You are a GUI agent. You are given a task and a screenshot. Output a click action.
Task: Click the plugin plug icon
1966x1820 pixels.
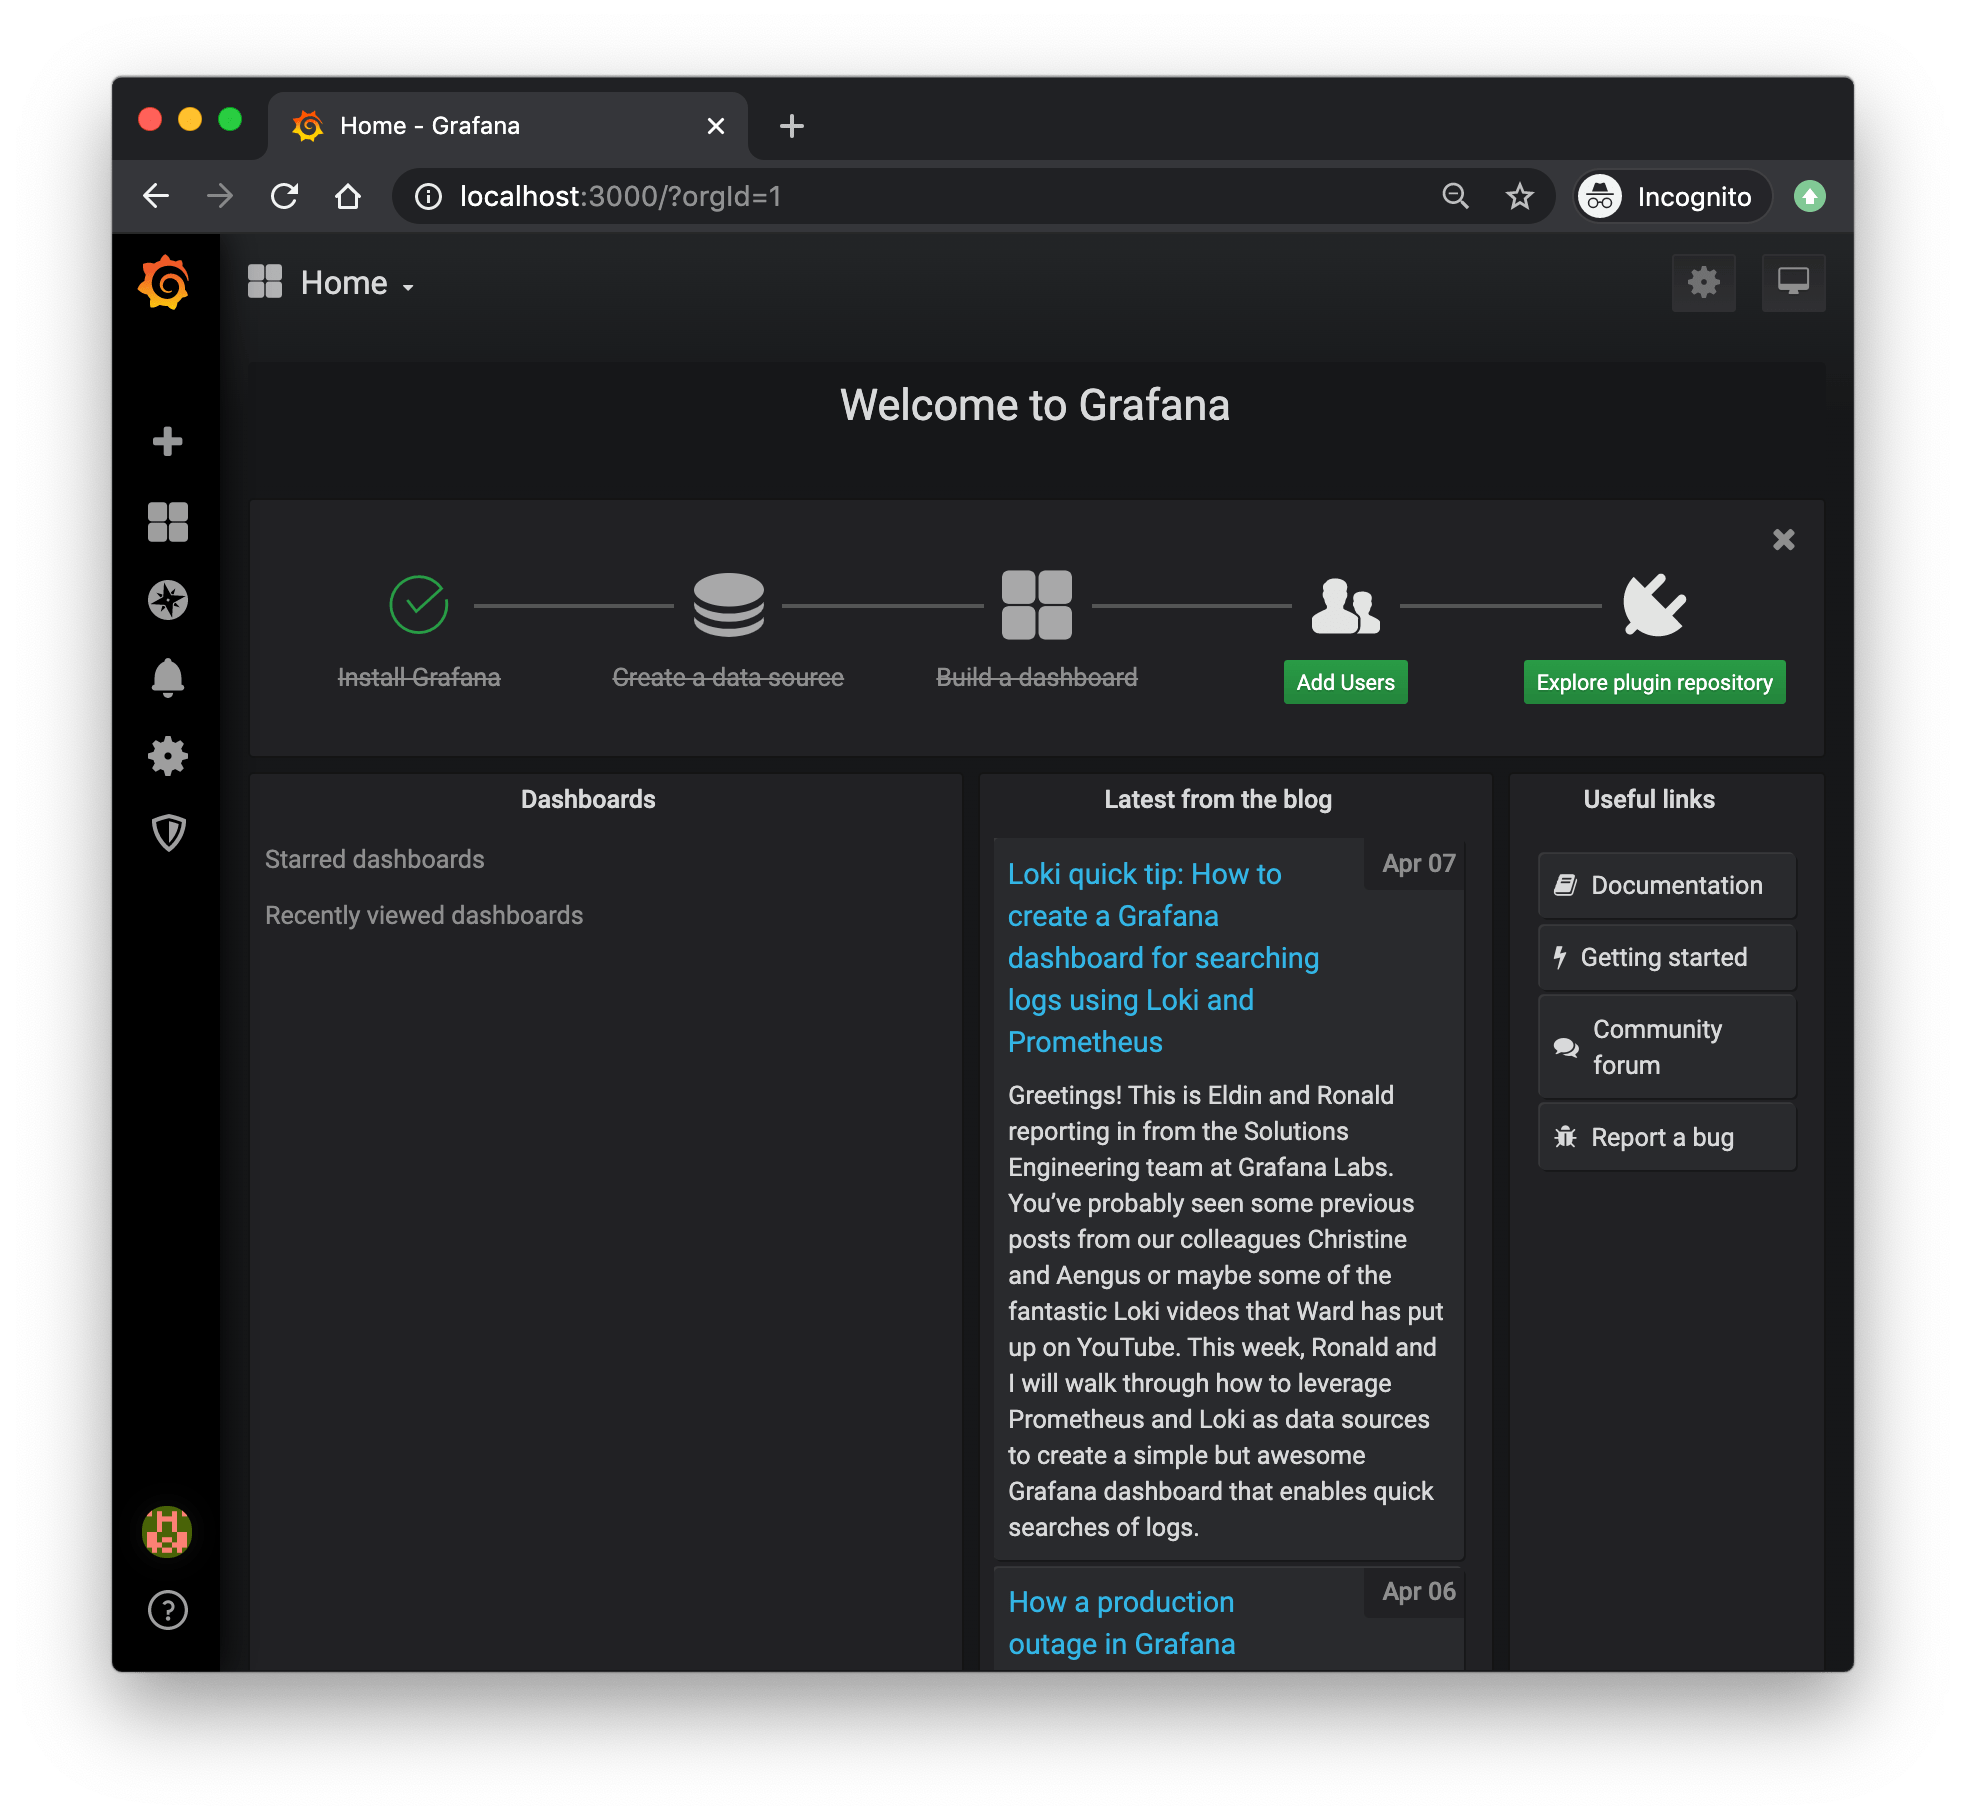(x=1655, y=604)
